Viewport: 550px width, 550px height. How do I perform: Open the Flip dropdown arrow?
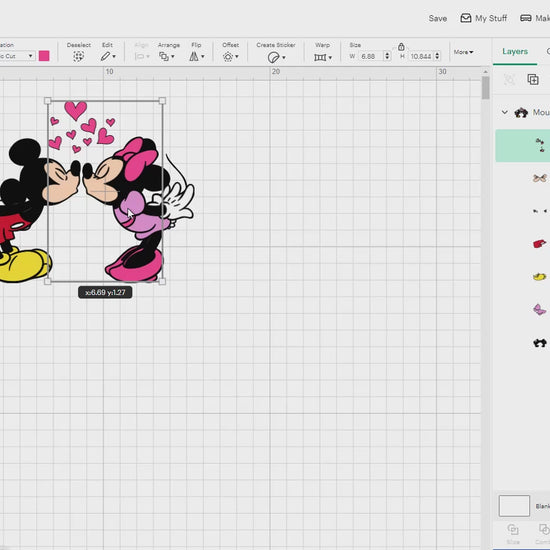click(x=202, y=57)
